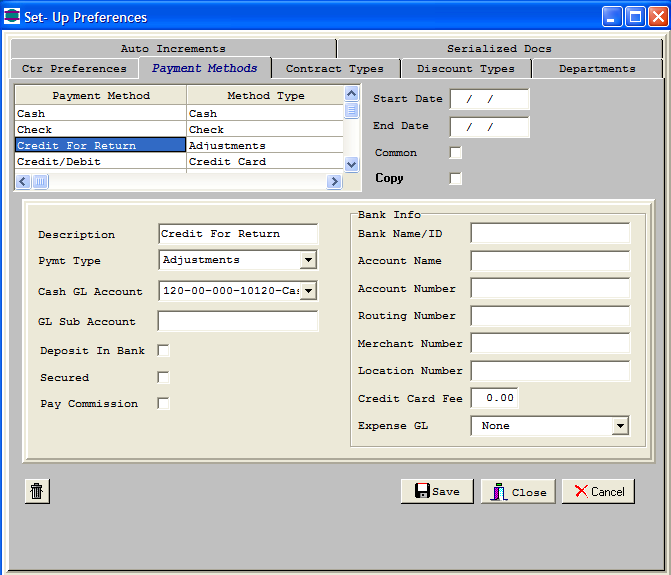Check the Pay Commission option
Image resolution: width=671 pixels, height=575 pixels.
[x=163, y=404]
